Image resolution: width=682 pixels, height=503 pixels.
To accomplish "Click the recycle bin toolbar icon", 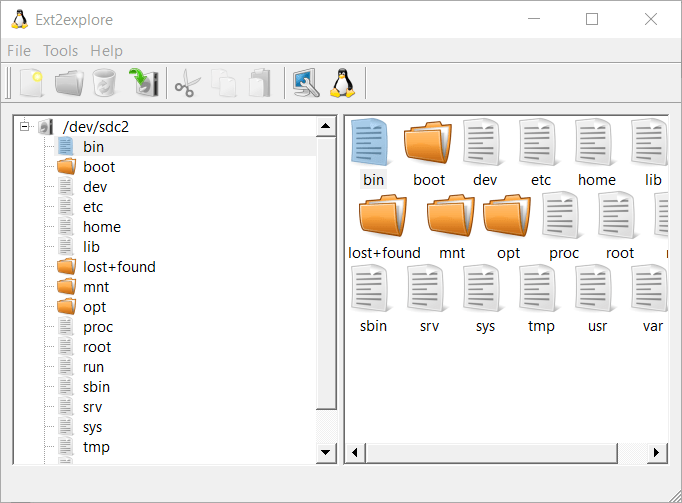I will [105, 83].
